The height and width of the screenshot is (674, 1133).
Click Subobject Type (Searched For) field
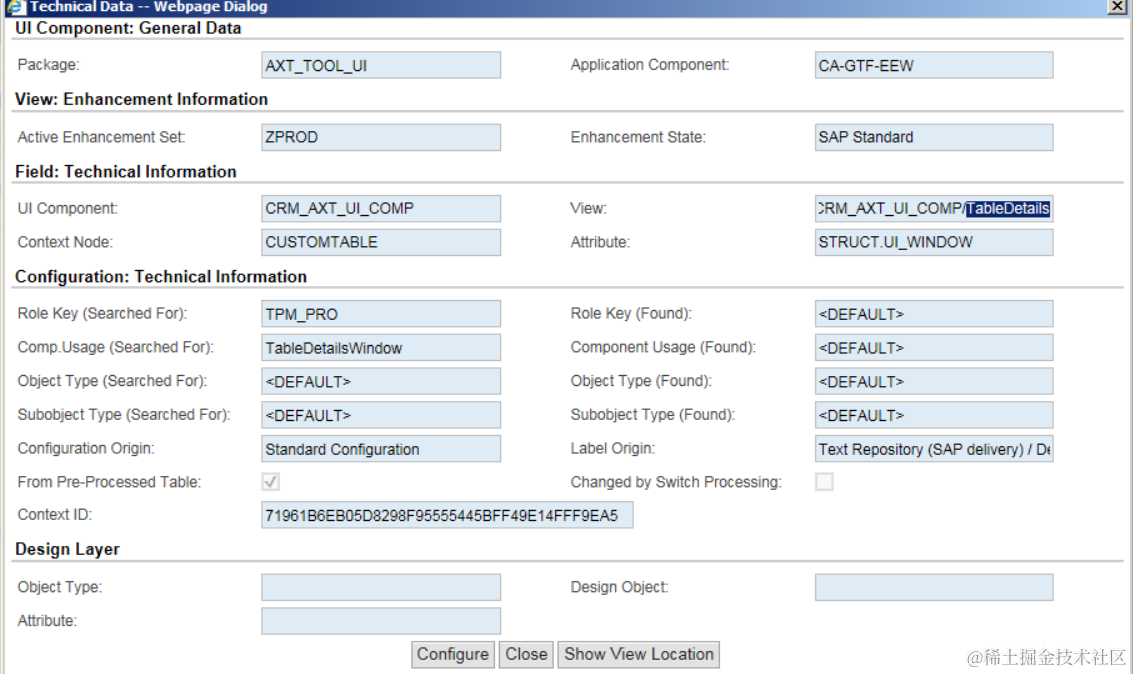coord(381,415)
